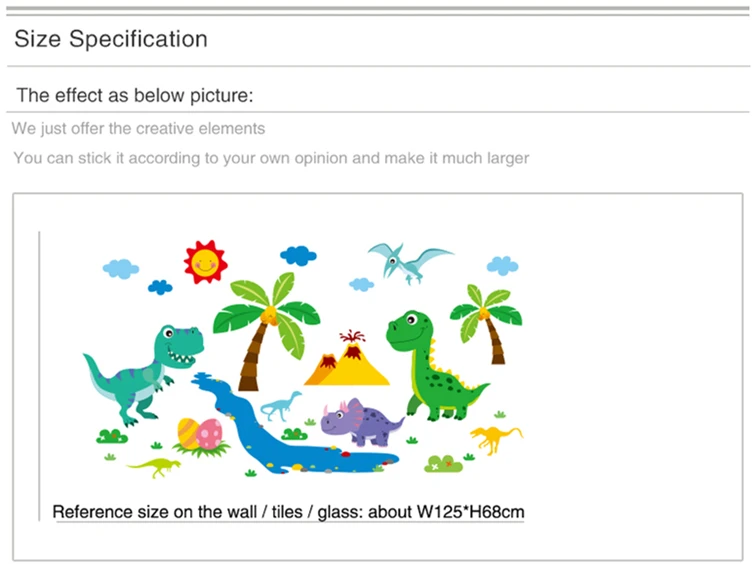Image resolution: width=752 pixels, height=564 pixels.
Task: Click the lime green running dinosaur
Action: pyautogui.click(x=154, y=467)
